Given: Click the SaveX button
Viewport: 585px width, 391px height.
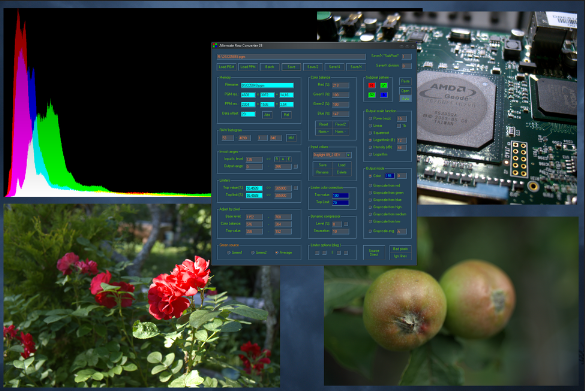Looking at the screenshot, I should click(356, 67).
